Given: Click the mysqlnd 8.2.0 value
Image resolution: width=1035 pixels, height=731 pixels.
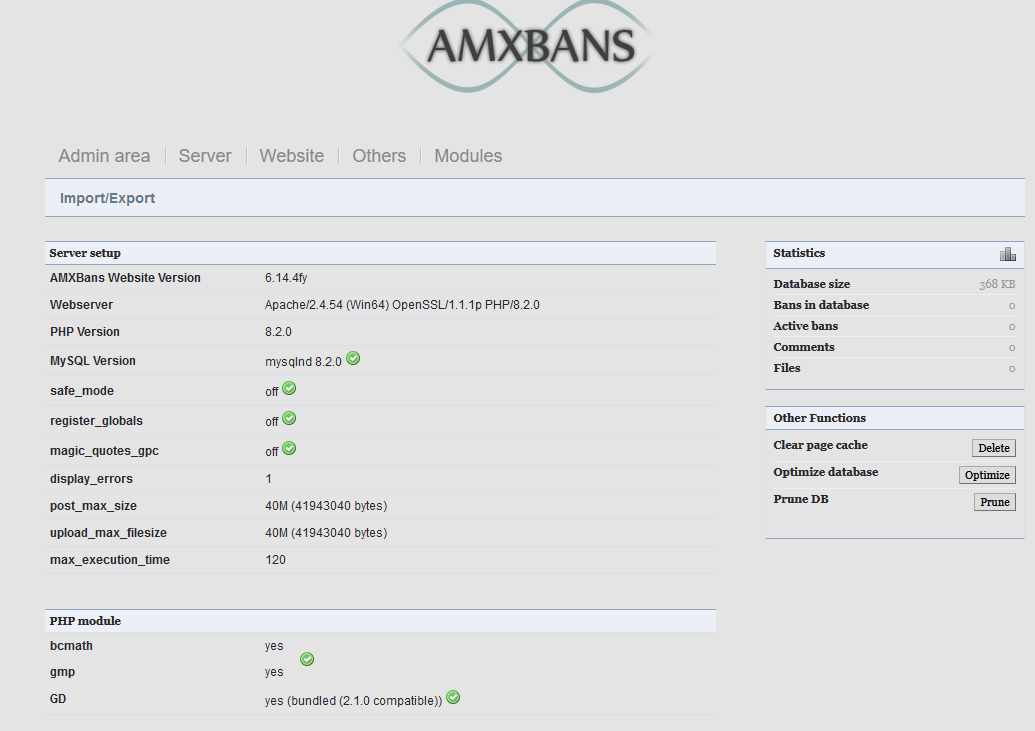Looking at the screenshot, I should point(303,362).
